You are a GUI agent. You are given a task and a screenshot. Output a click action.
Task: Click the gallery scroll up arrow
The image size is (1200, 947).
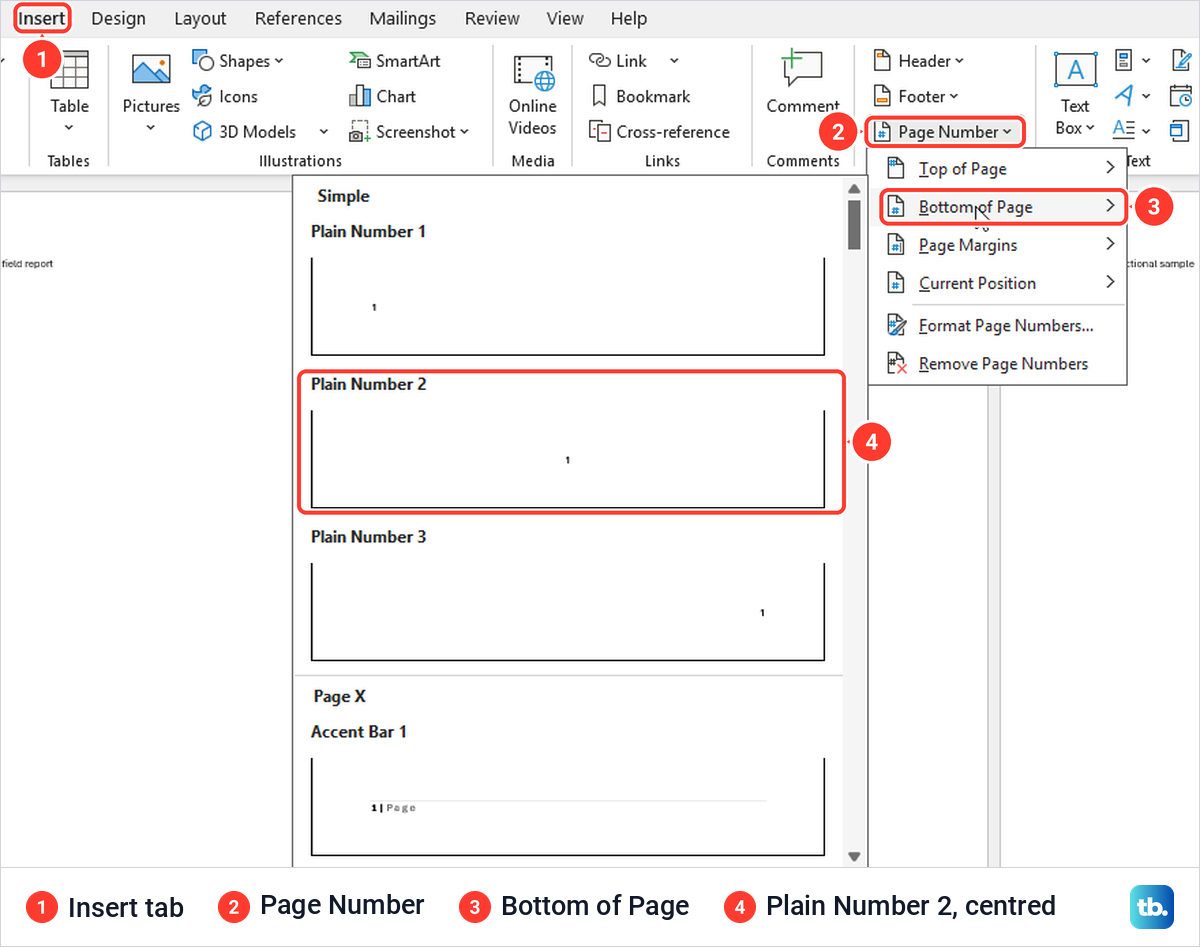[x=854, y=189]
